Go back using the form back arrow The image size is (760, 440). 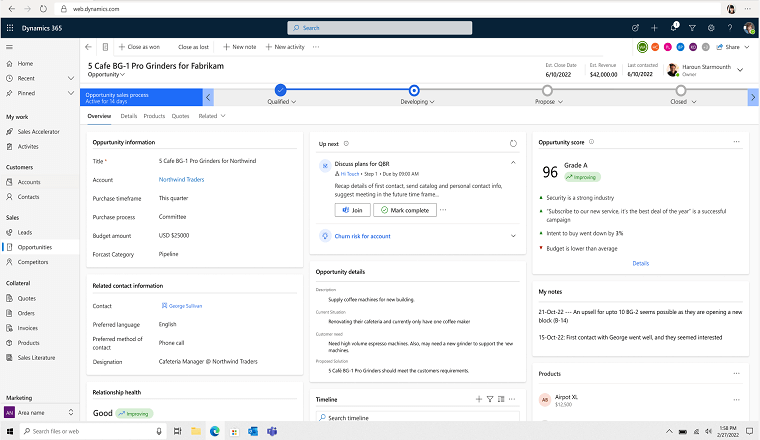coord(88,47)
